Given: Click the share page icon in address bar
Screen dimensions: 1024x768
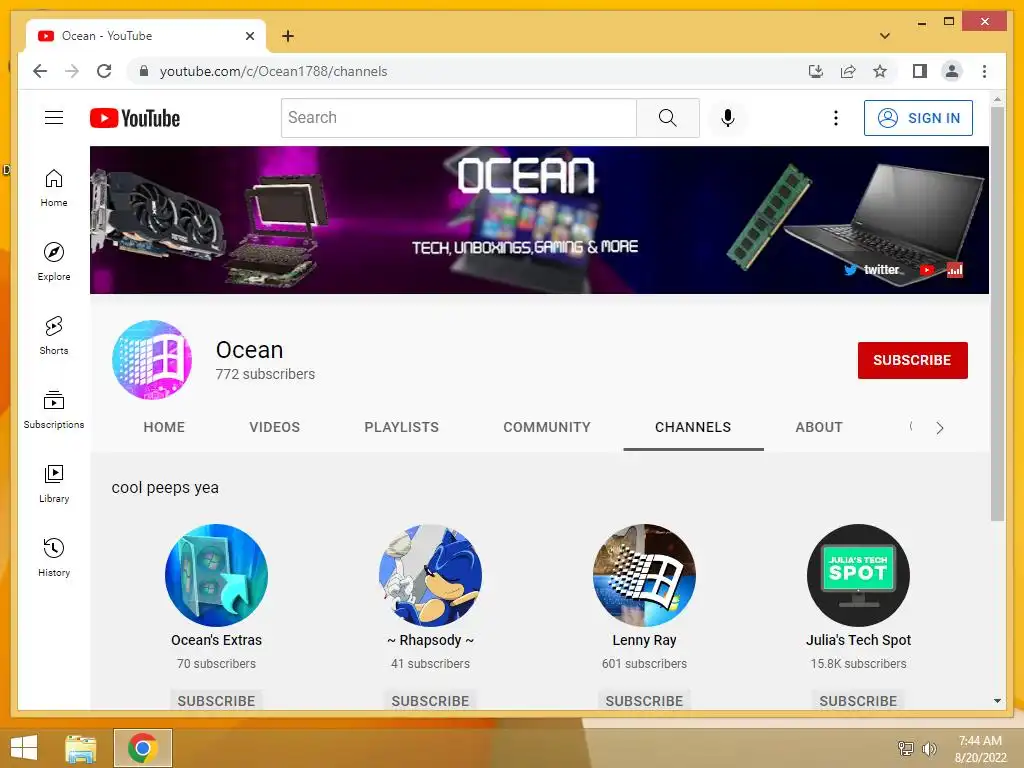Looking at the screenshot, I should [848, 71].
